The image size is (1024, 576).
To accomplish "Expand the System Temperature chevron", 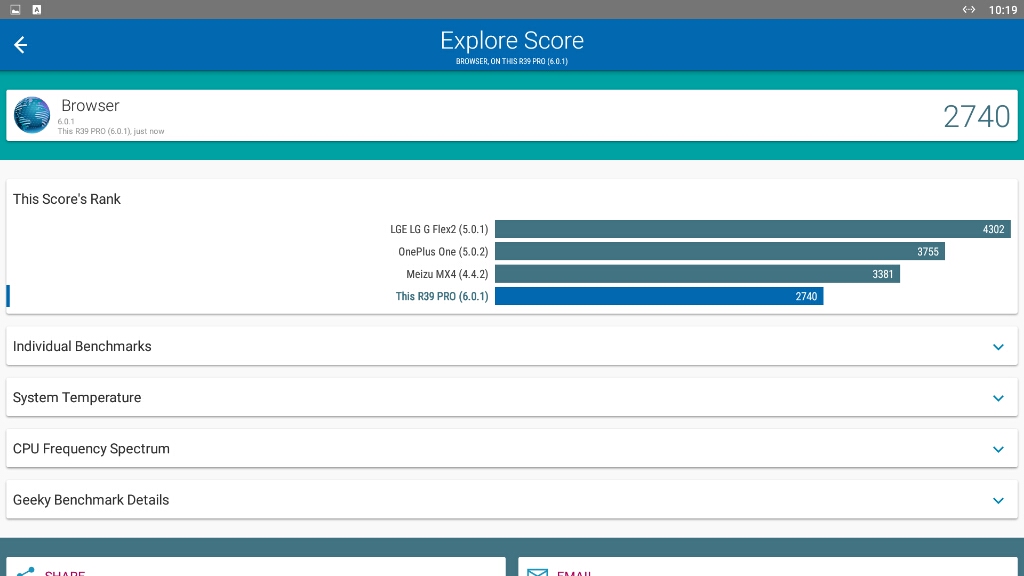I will coord(998,398).
